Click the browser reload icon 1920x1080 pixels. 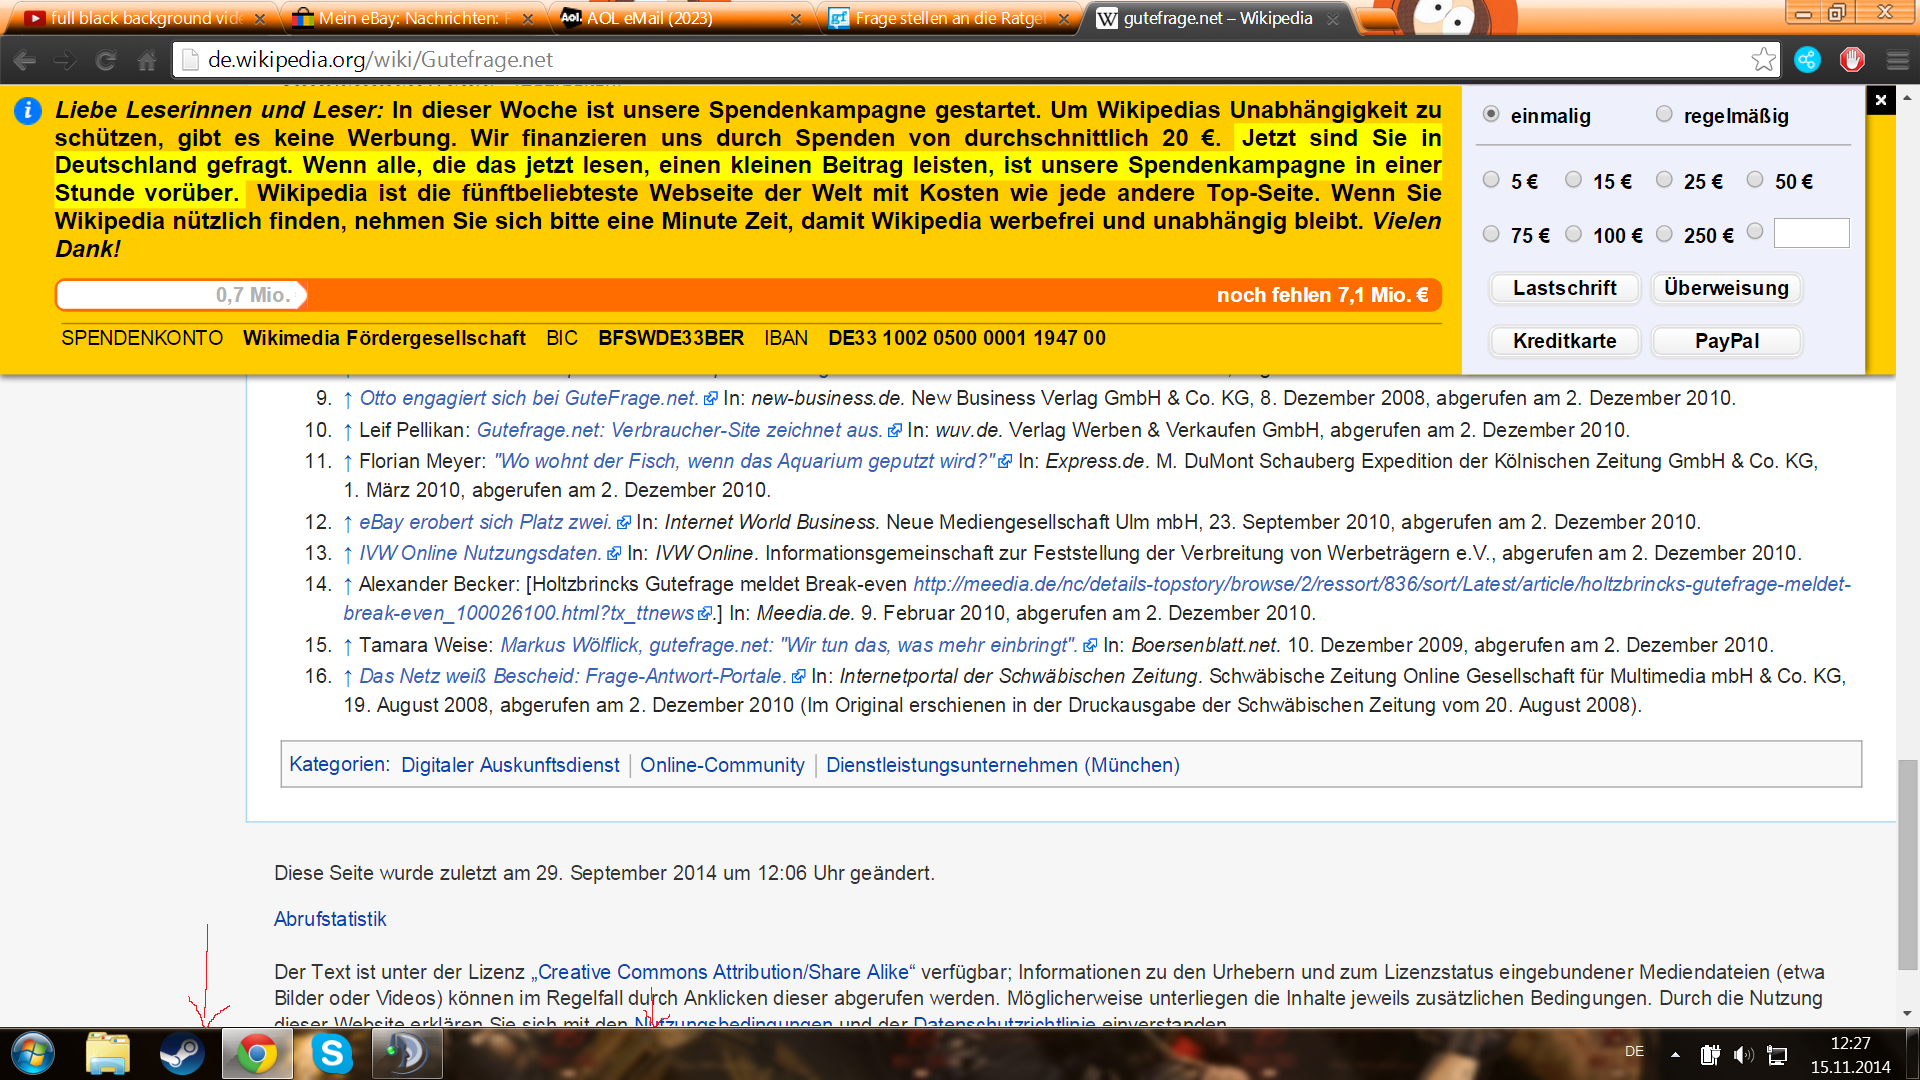[x=106, y=60]
